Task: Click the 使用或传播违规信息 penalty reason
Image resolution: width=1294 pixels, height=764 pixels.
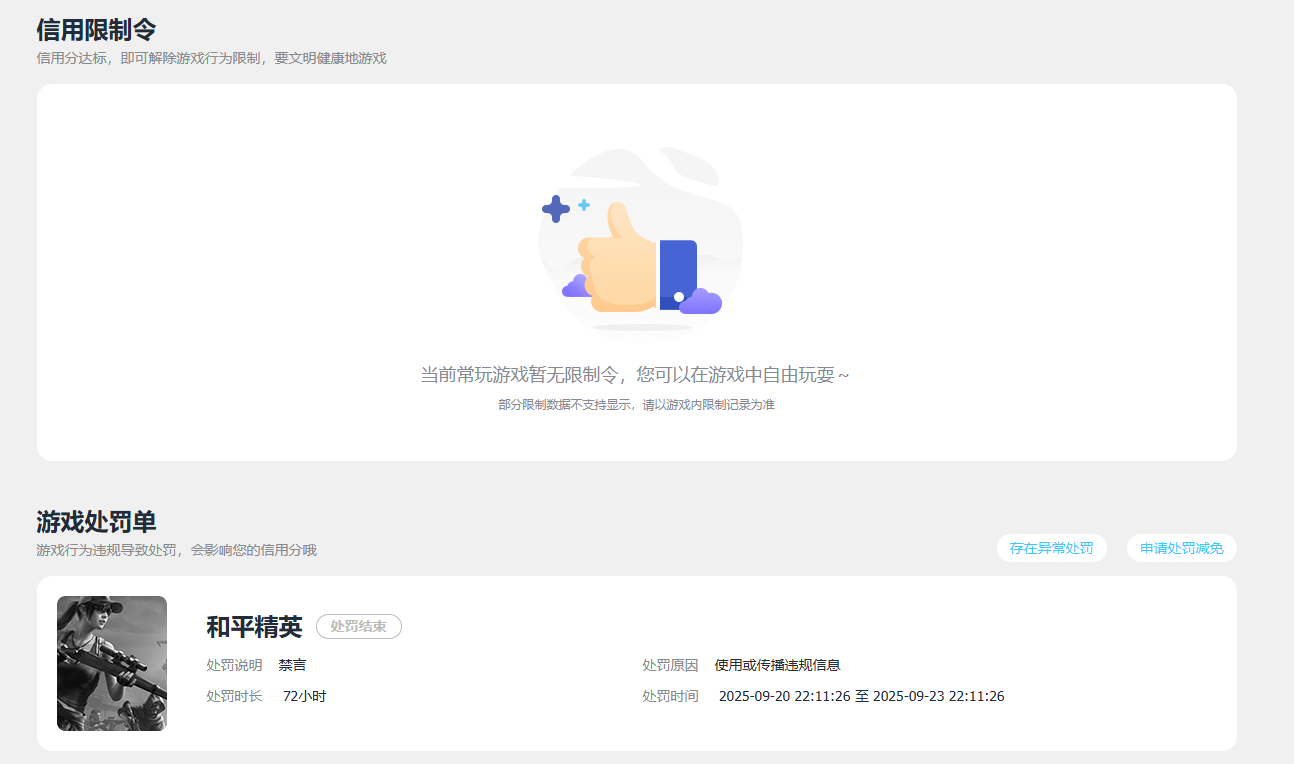Action: [777, 665]
